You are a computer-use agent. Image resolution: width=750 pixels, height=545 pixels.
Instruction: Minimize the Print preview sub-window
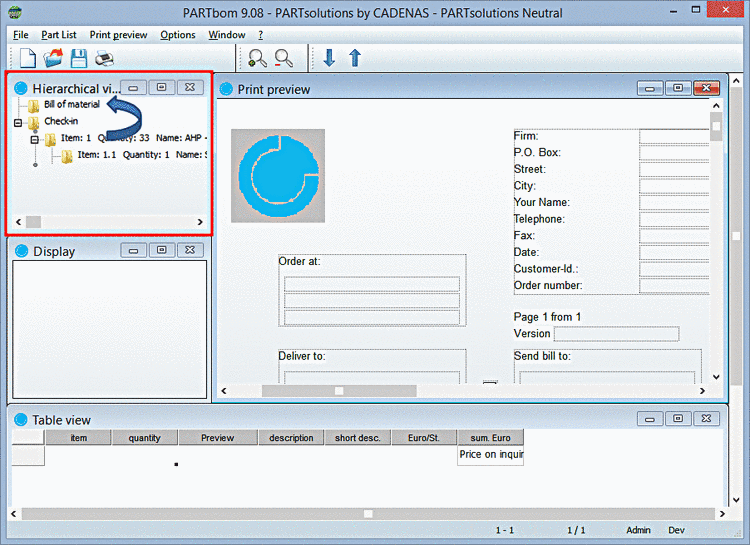650,88
